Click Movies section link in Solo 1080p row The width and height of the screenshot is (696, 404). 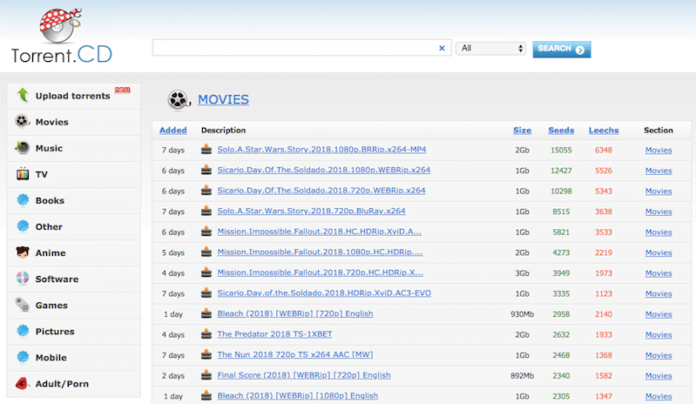(x=658, y=150)
